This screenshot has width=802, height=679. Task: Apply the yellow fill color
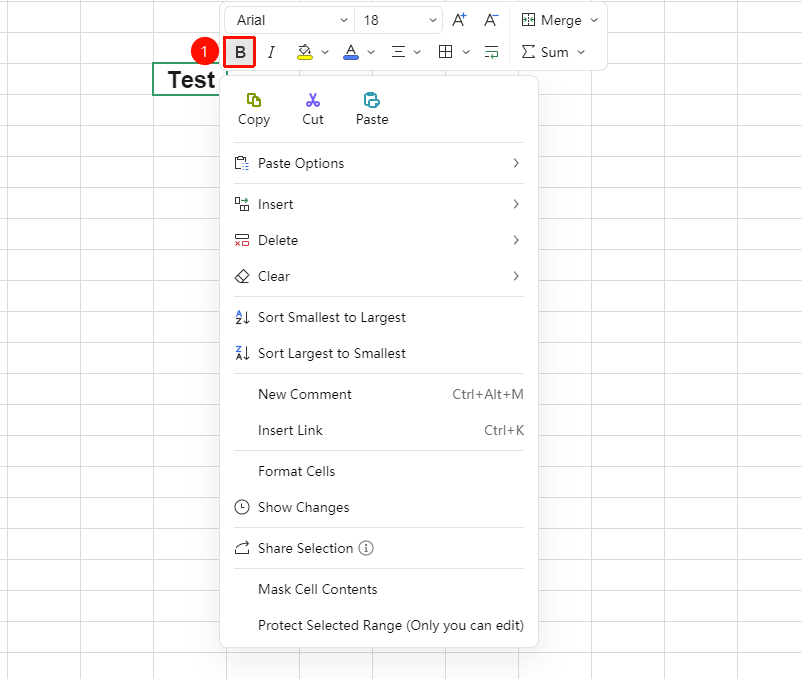click(305, 52)
